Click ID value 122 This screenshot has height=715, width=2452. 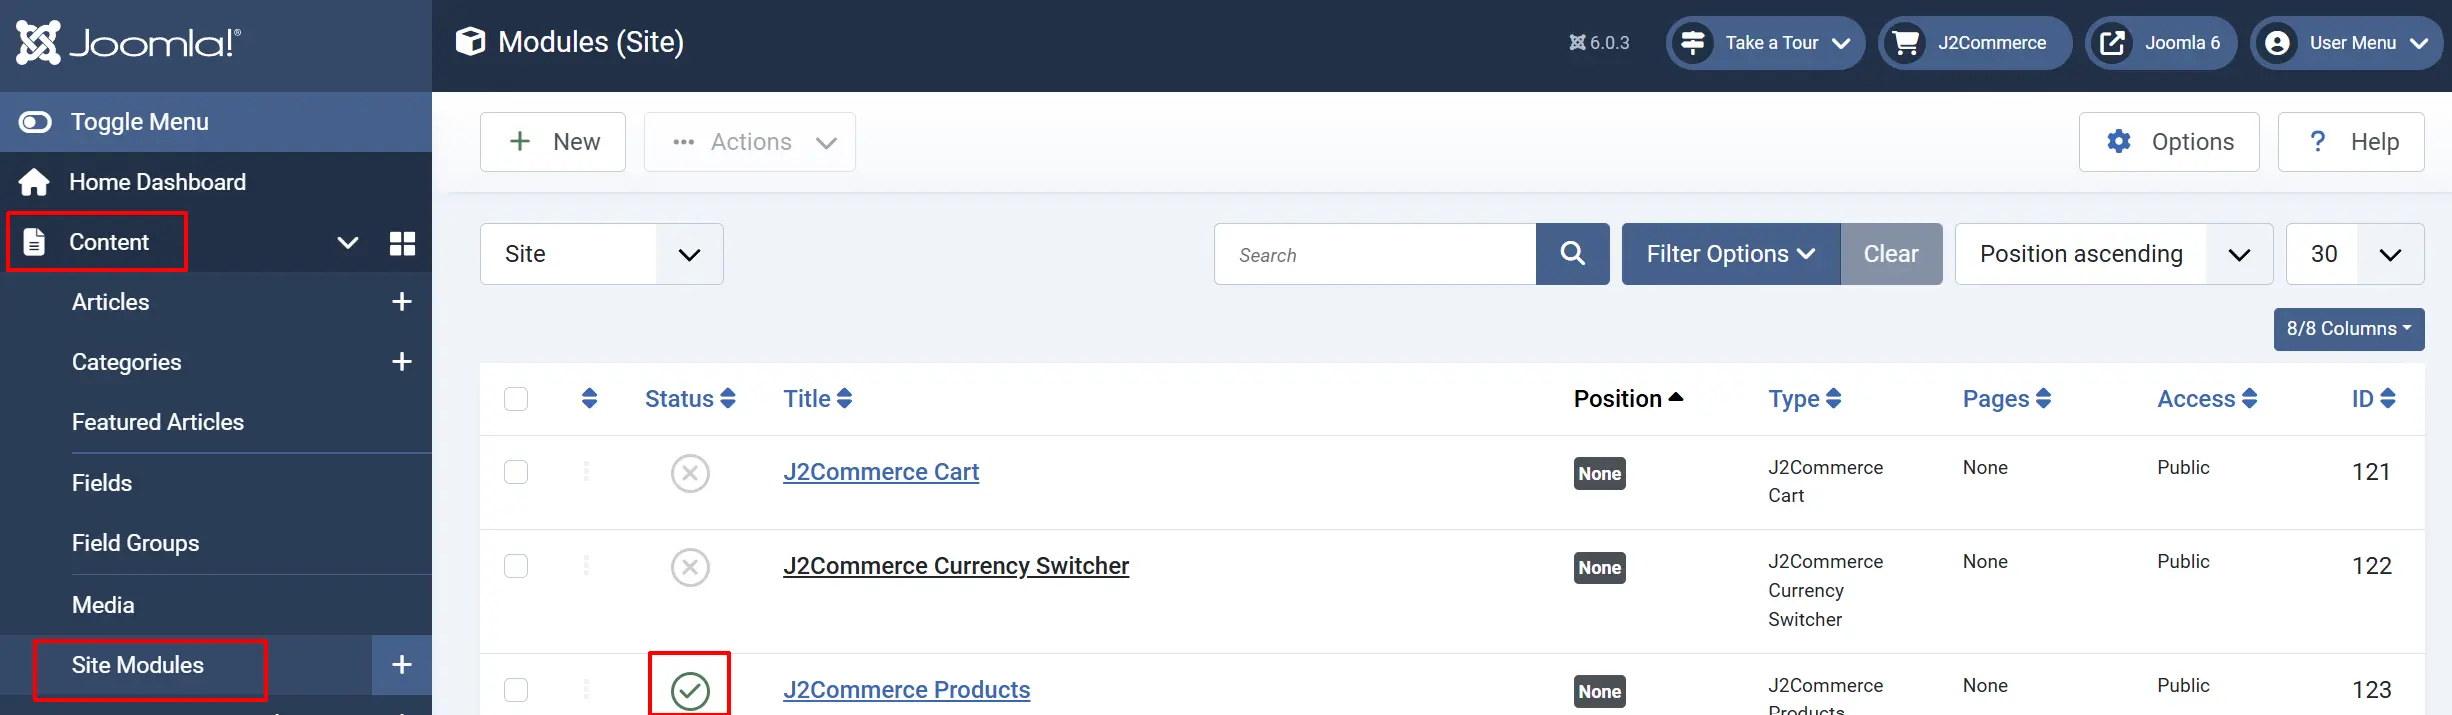point(2371,566)
